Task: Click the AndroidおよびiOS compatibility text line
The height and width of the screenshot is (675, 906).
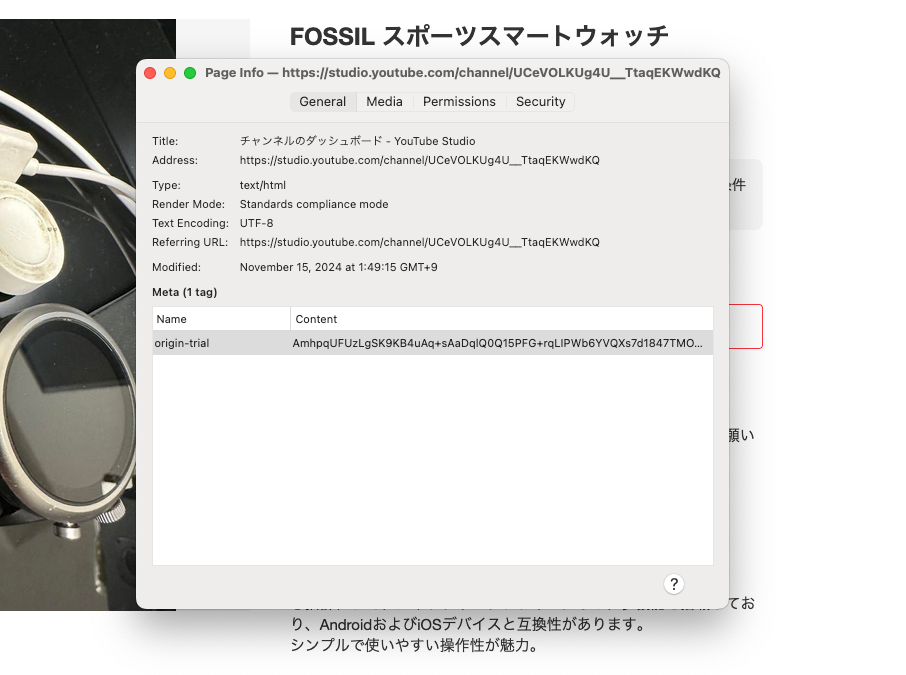Action: point(468,625)
